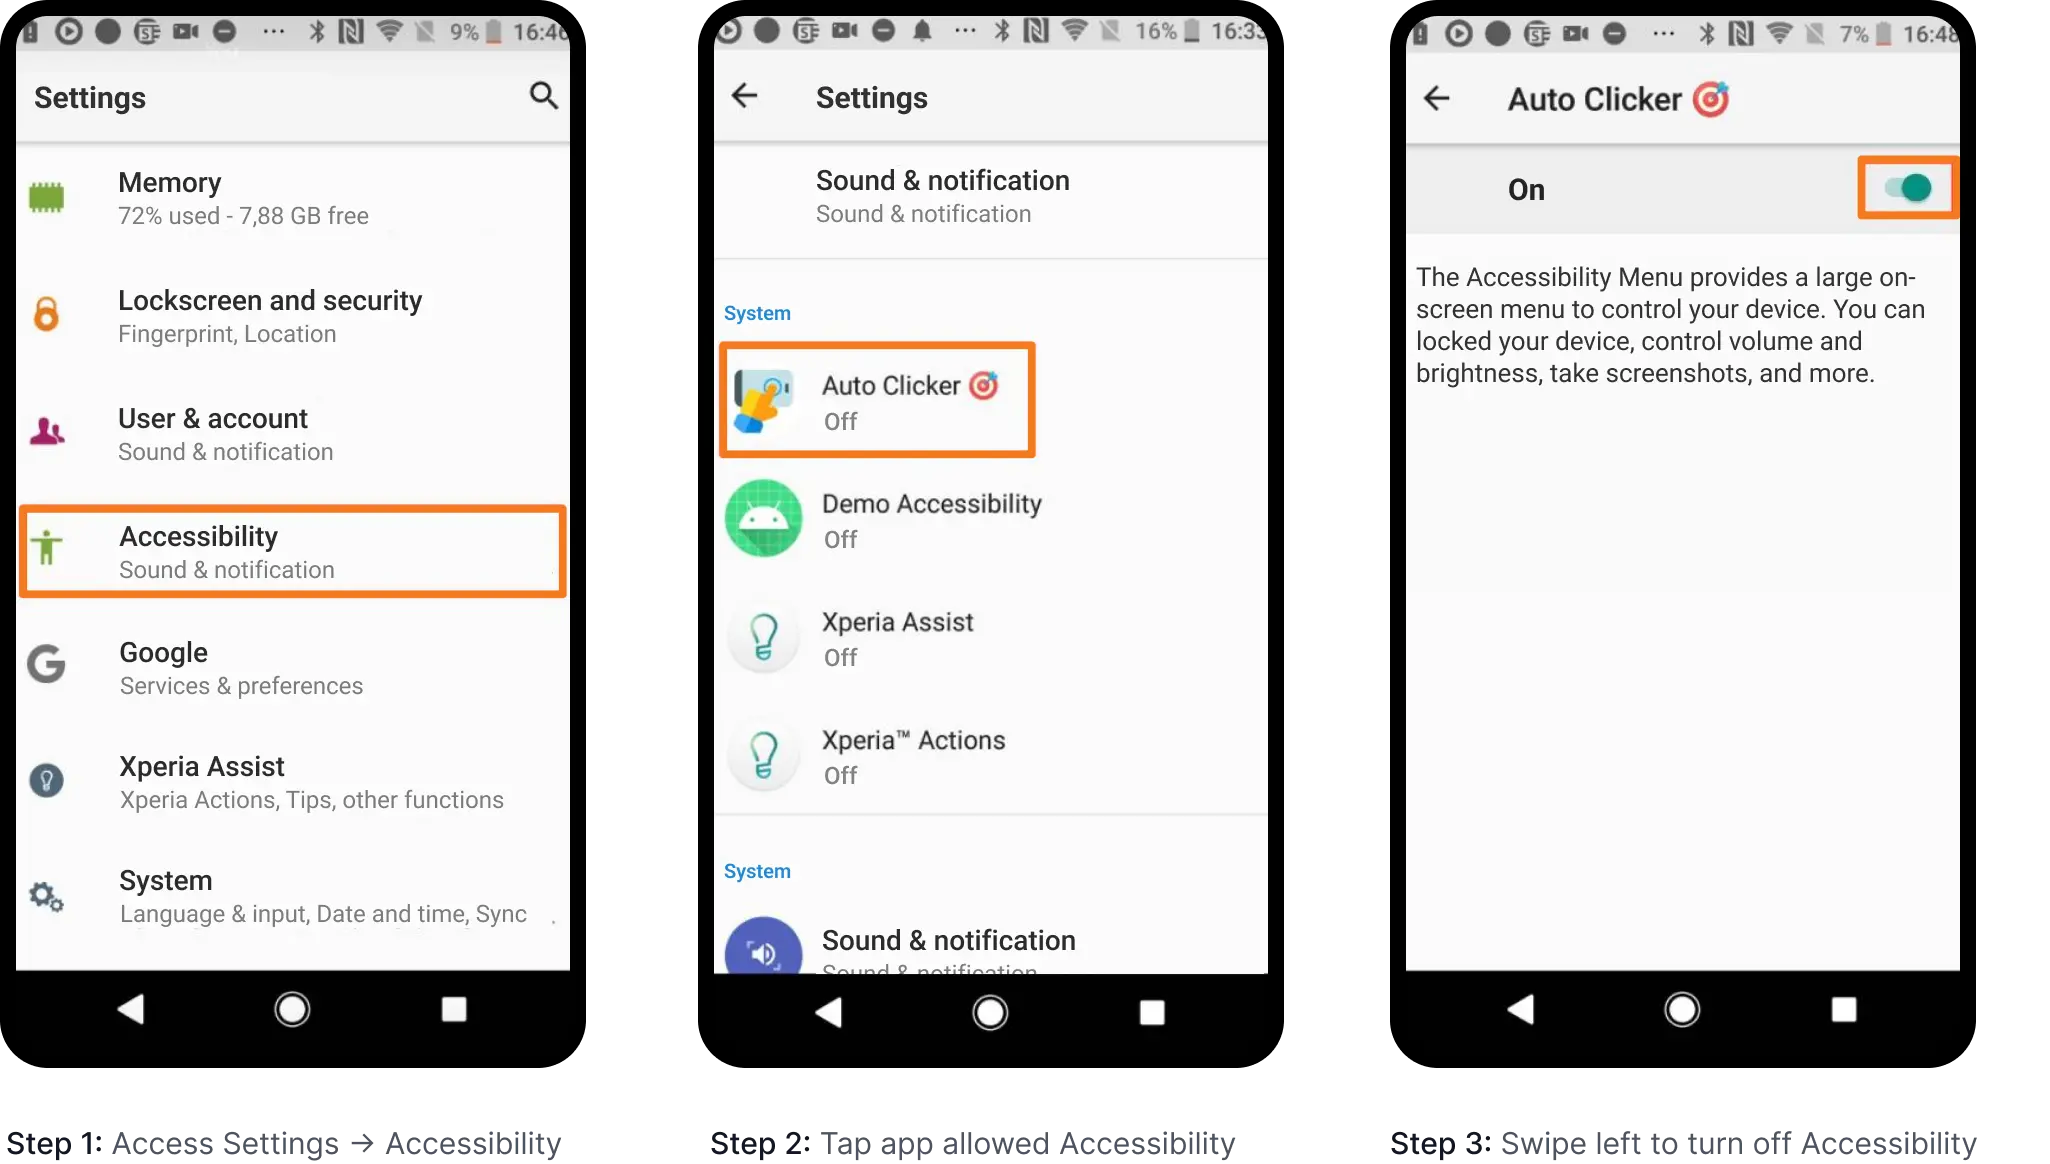The image size is (2050, 1164).
Task: Open Xperia Actions service showing Off
Action: (x=991, y=755)
